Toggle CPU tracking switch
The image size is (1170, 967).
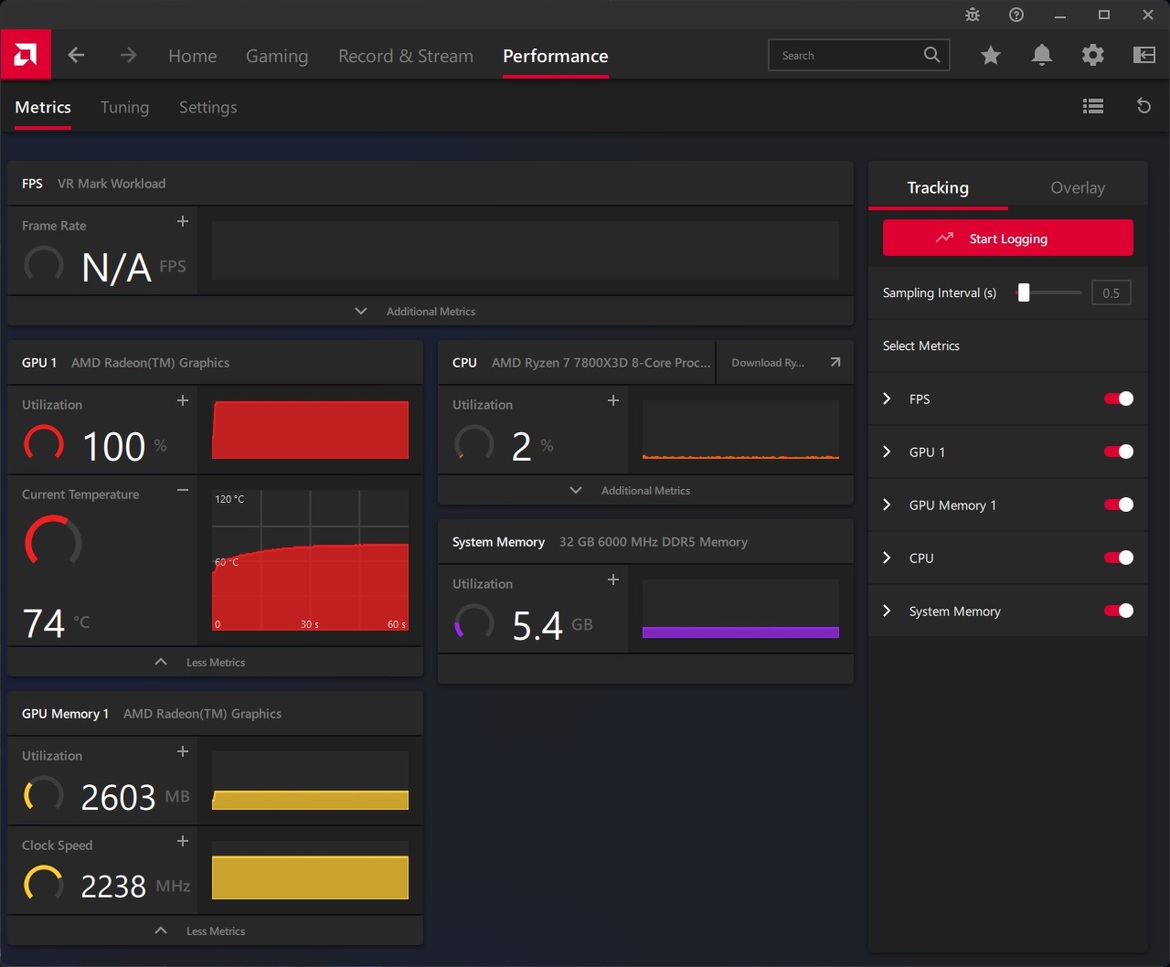[1119, 557]
